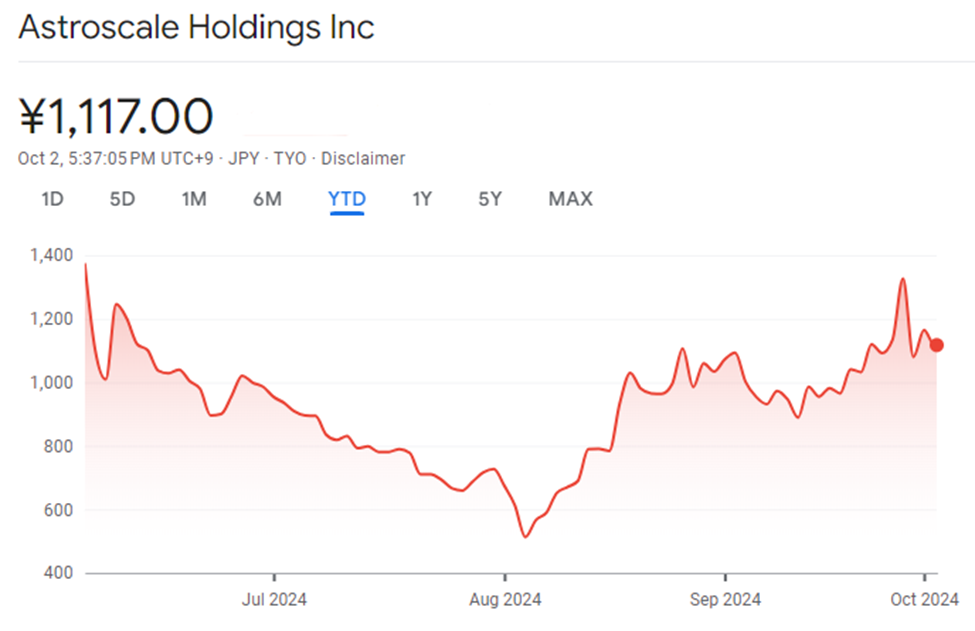Click the Oct 2024 axis label
This screenshot has height=631, width=975.
pyautogui.click(x=925, y=600)
